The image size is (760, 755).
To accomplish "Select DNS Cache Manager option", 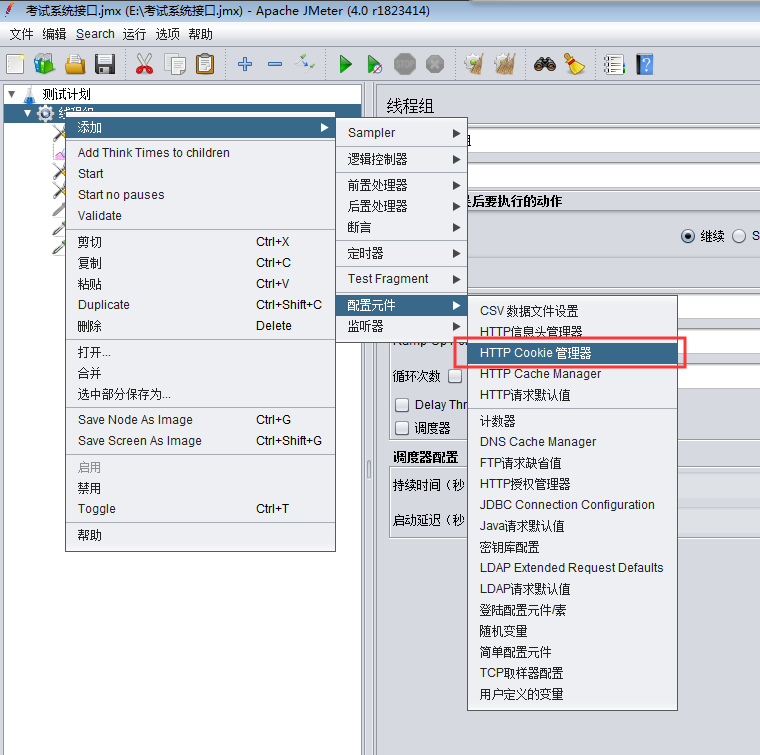I will pos(572,442).
